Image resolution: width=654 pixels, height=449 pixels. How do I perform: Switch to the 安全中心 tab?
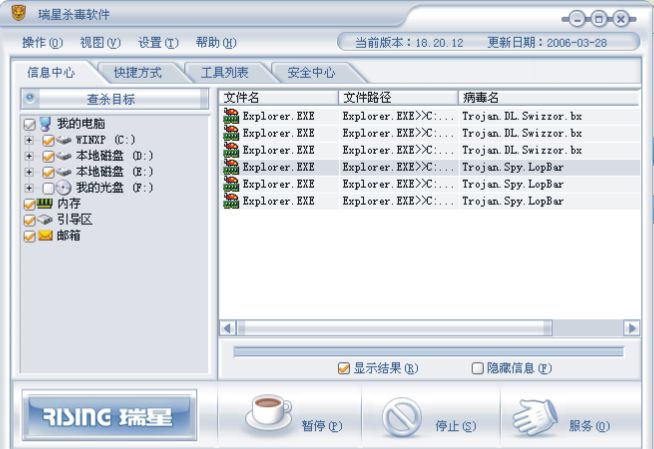[x=311, y=73]
